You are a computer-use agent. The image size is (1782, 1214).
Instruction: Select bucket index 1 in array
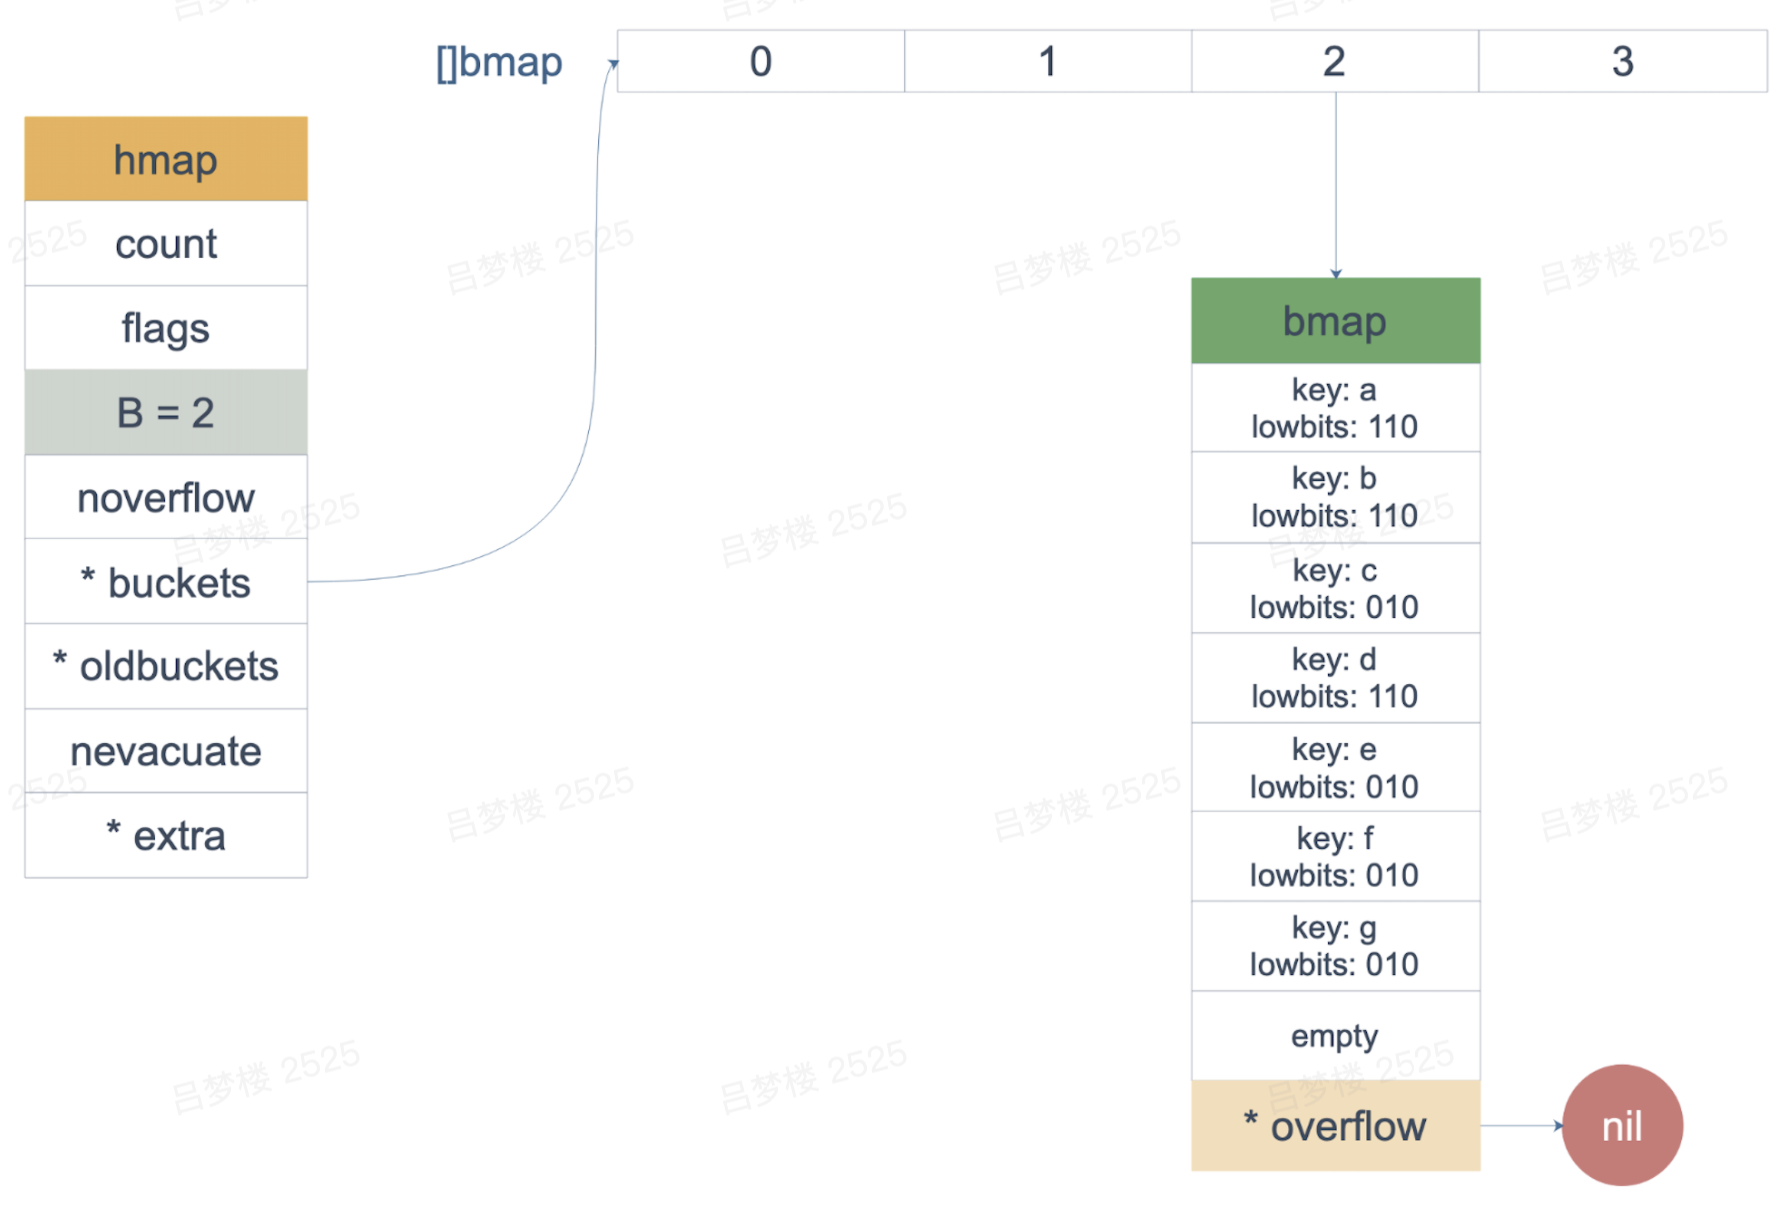1048,61
